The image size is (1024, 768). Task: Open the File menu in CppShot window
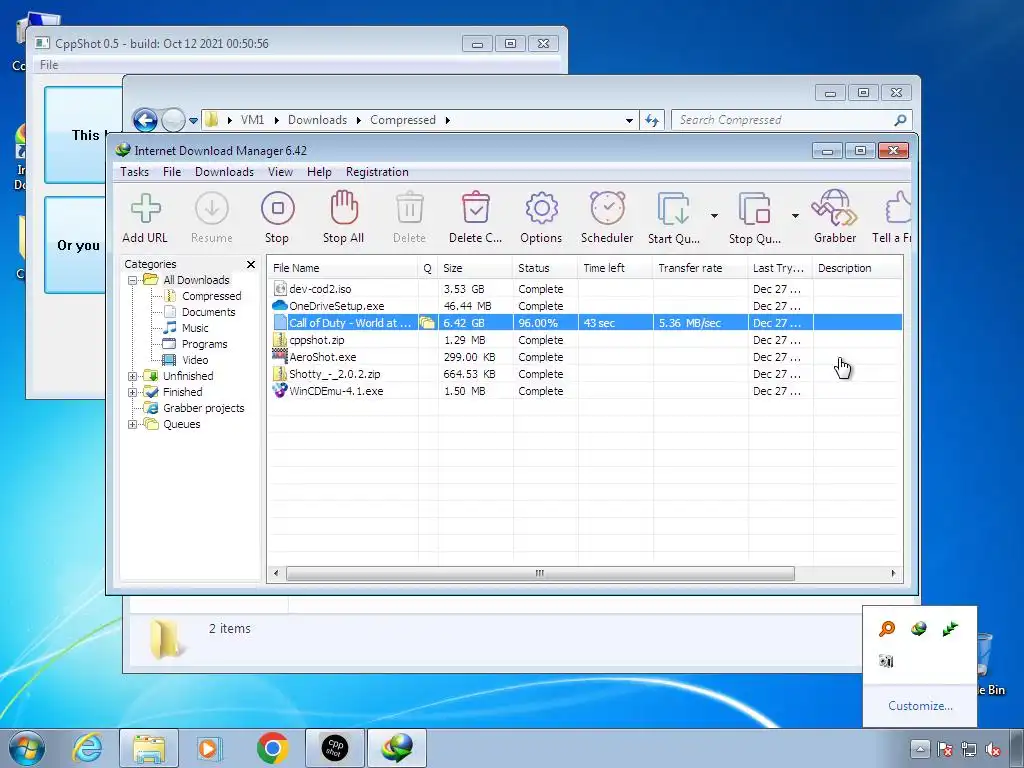click(x=49, y=65)
